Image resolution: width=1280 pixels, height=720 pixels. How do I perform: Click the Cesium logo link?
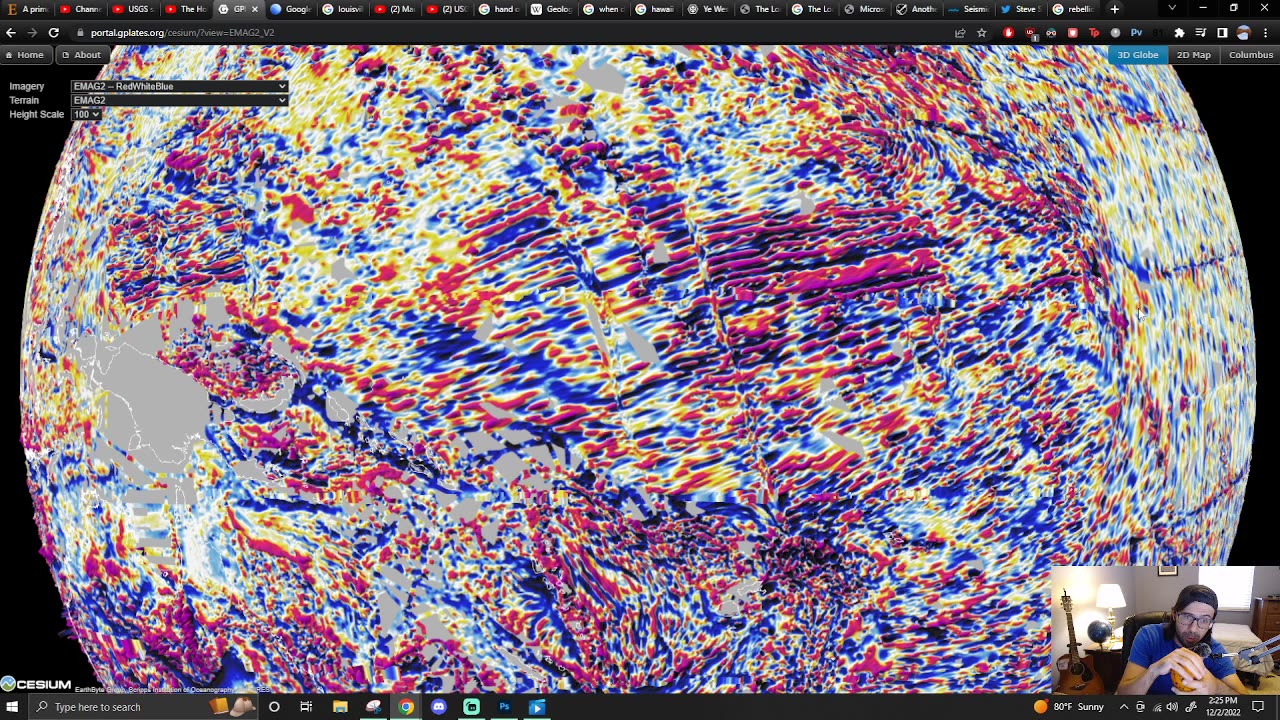click(36, 684)
